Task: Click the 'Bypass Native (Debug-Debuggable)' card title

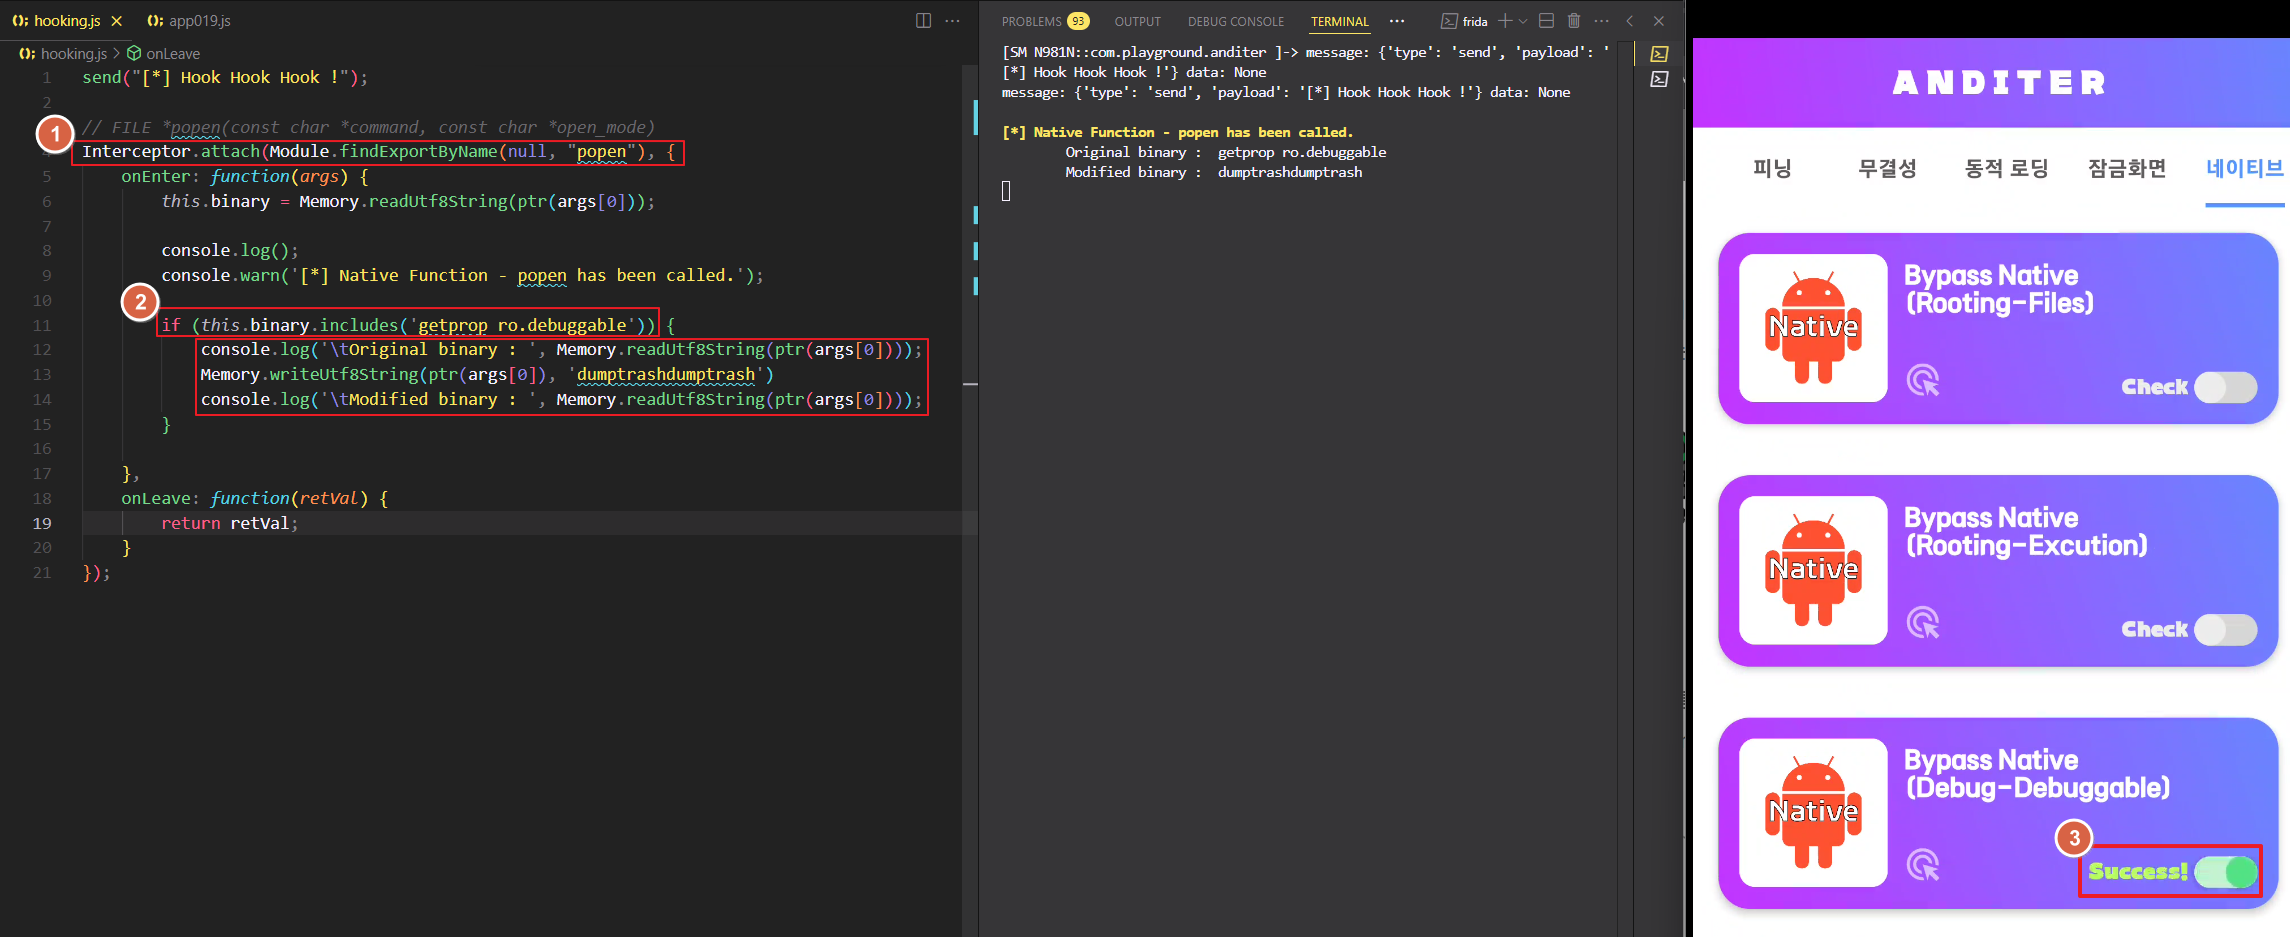Action: [2037, 774]
